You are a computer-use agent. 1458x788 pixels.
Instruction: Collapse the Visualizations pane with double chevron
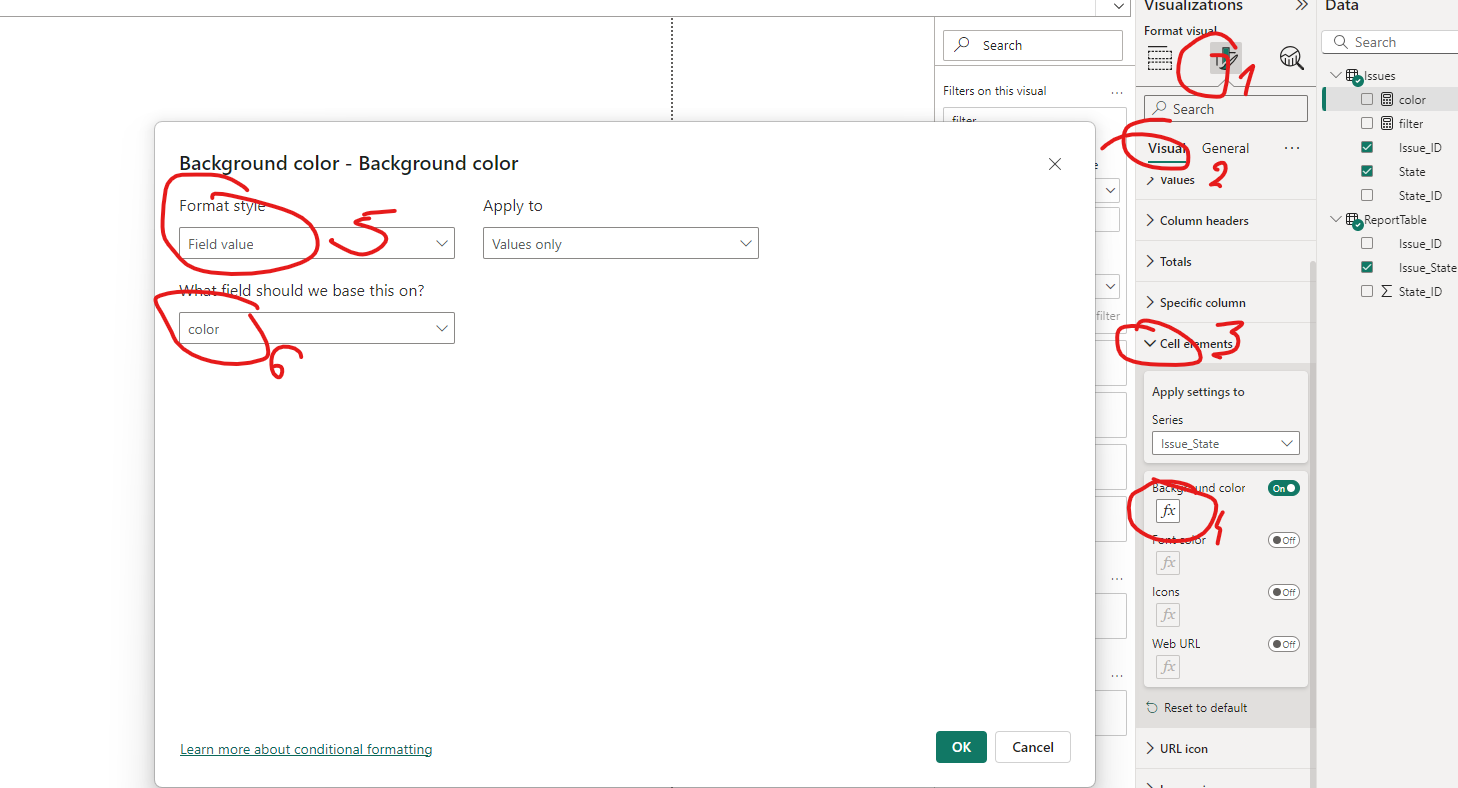pyautogui.click(x=1301, y=6)
